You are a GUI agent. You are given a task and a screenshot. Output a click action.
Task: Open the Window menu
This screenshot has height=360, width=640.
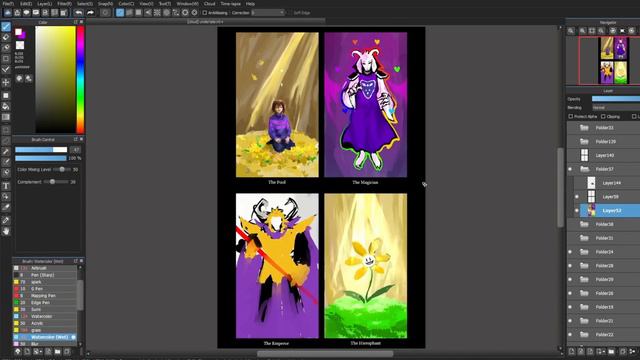(187, 4)
